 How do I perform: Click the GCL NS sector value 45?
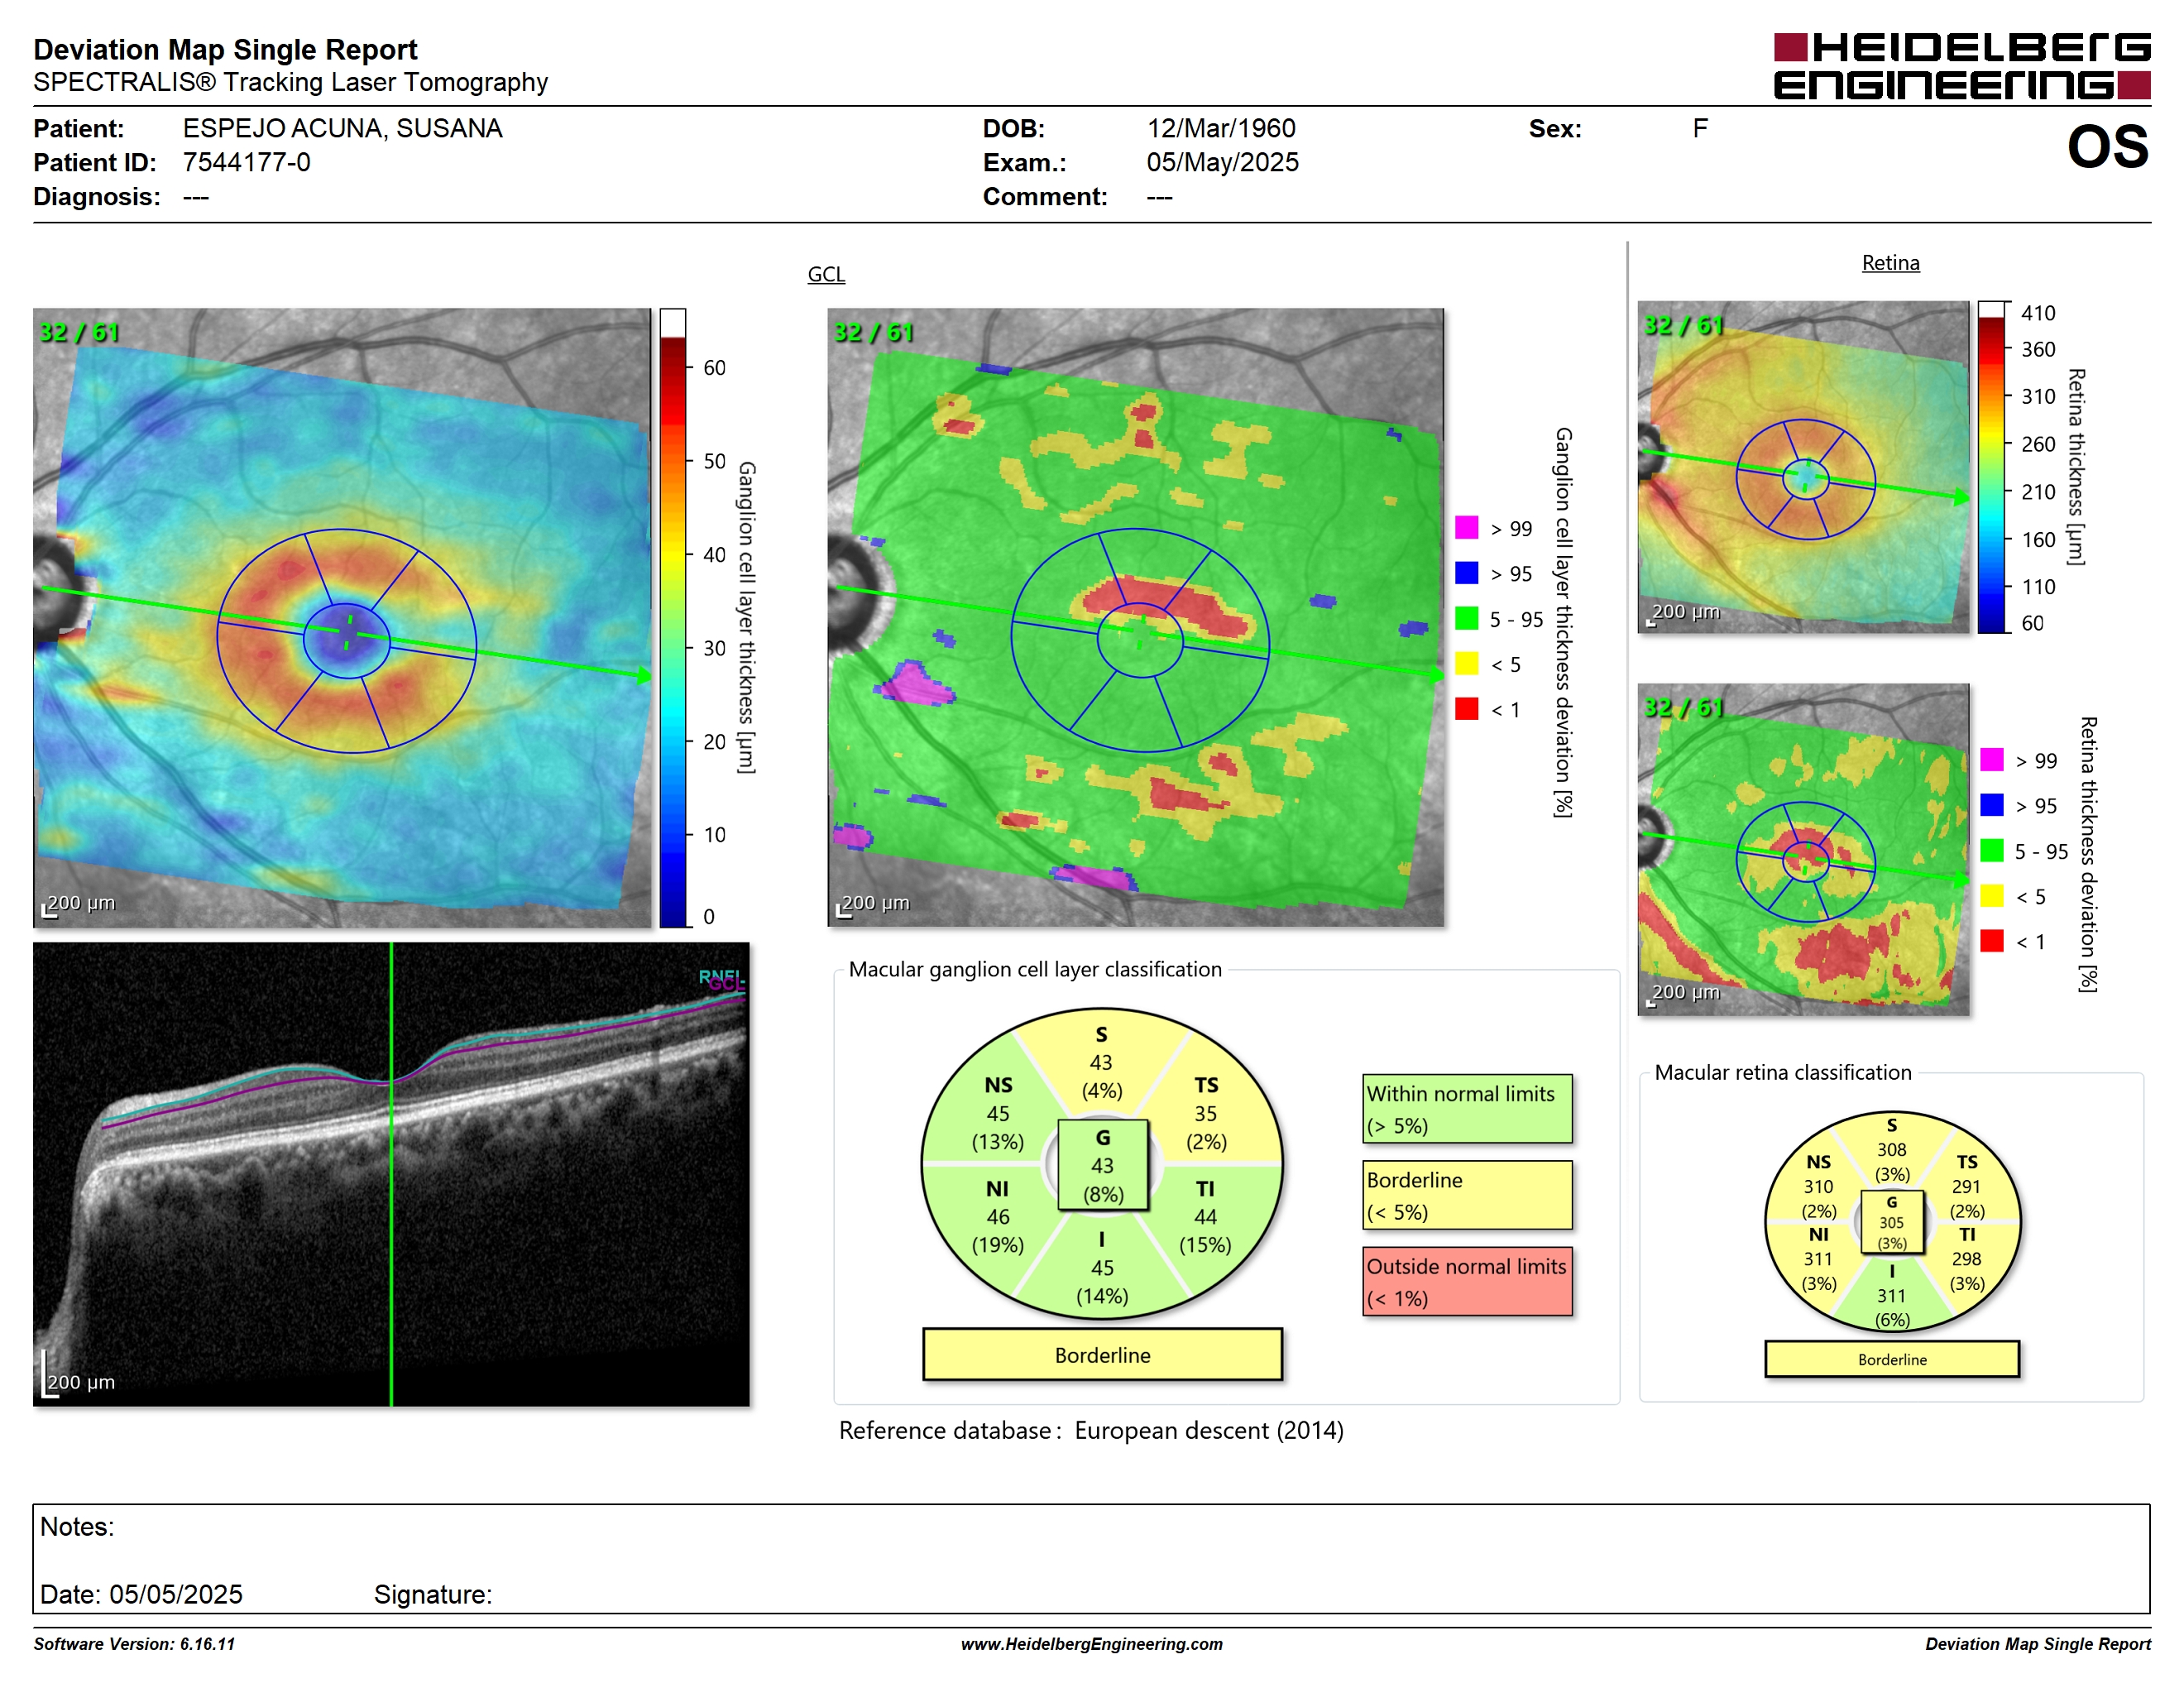(998, 1113)
